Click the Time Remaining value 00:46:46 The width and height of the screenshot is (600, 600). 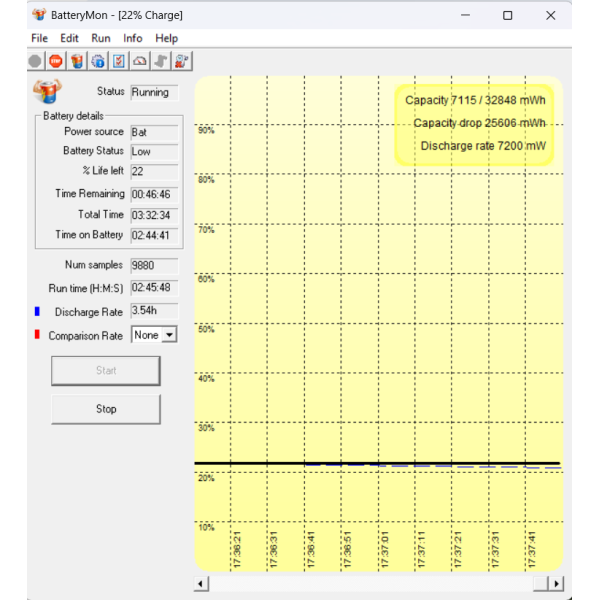[x=154, y=194]
